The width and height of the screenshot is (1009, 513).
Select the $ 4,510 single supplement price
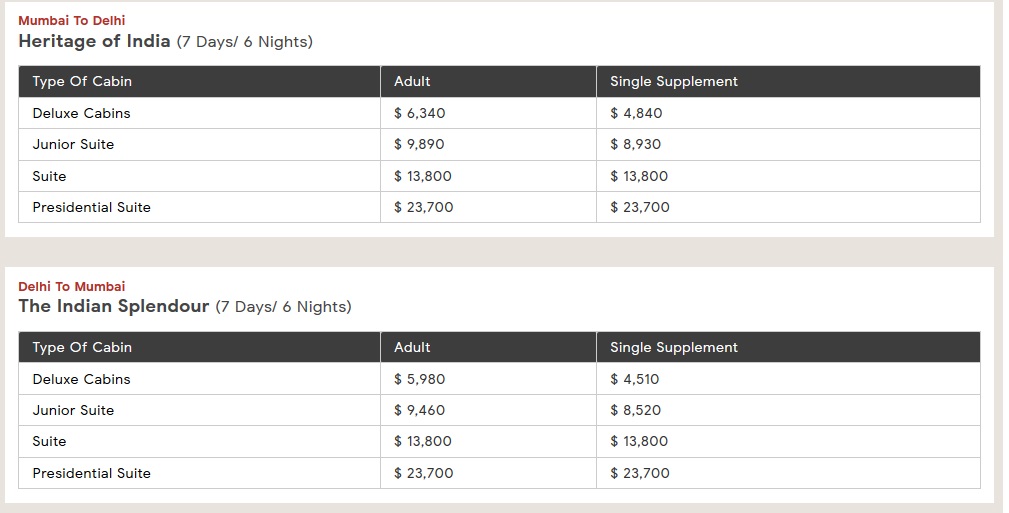point(635,379)
